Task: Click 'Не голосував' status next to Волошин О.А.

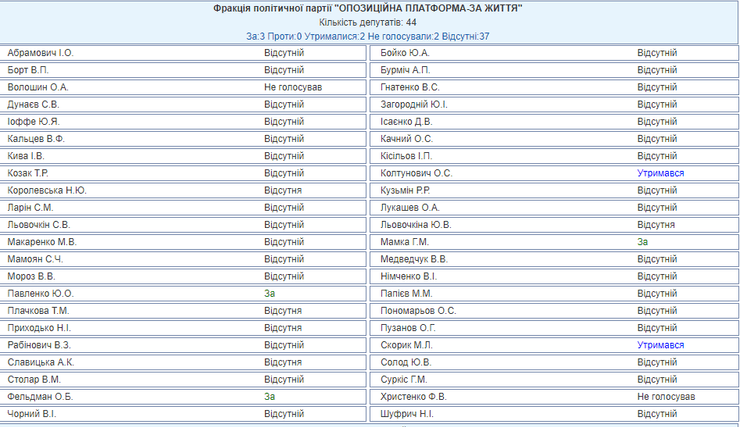Action: tap(292, 87)
